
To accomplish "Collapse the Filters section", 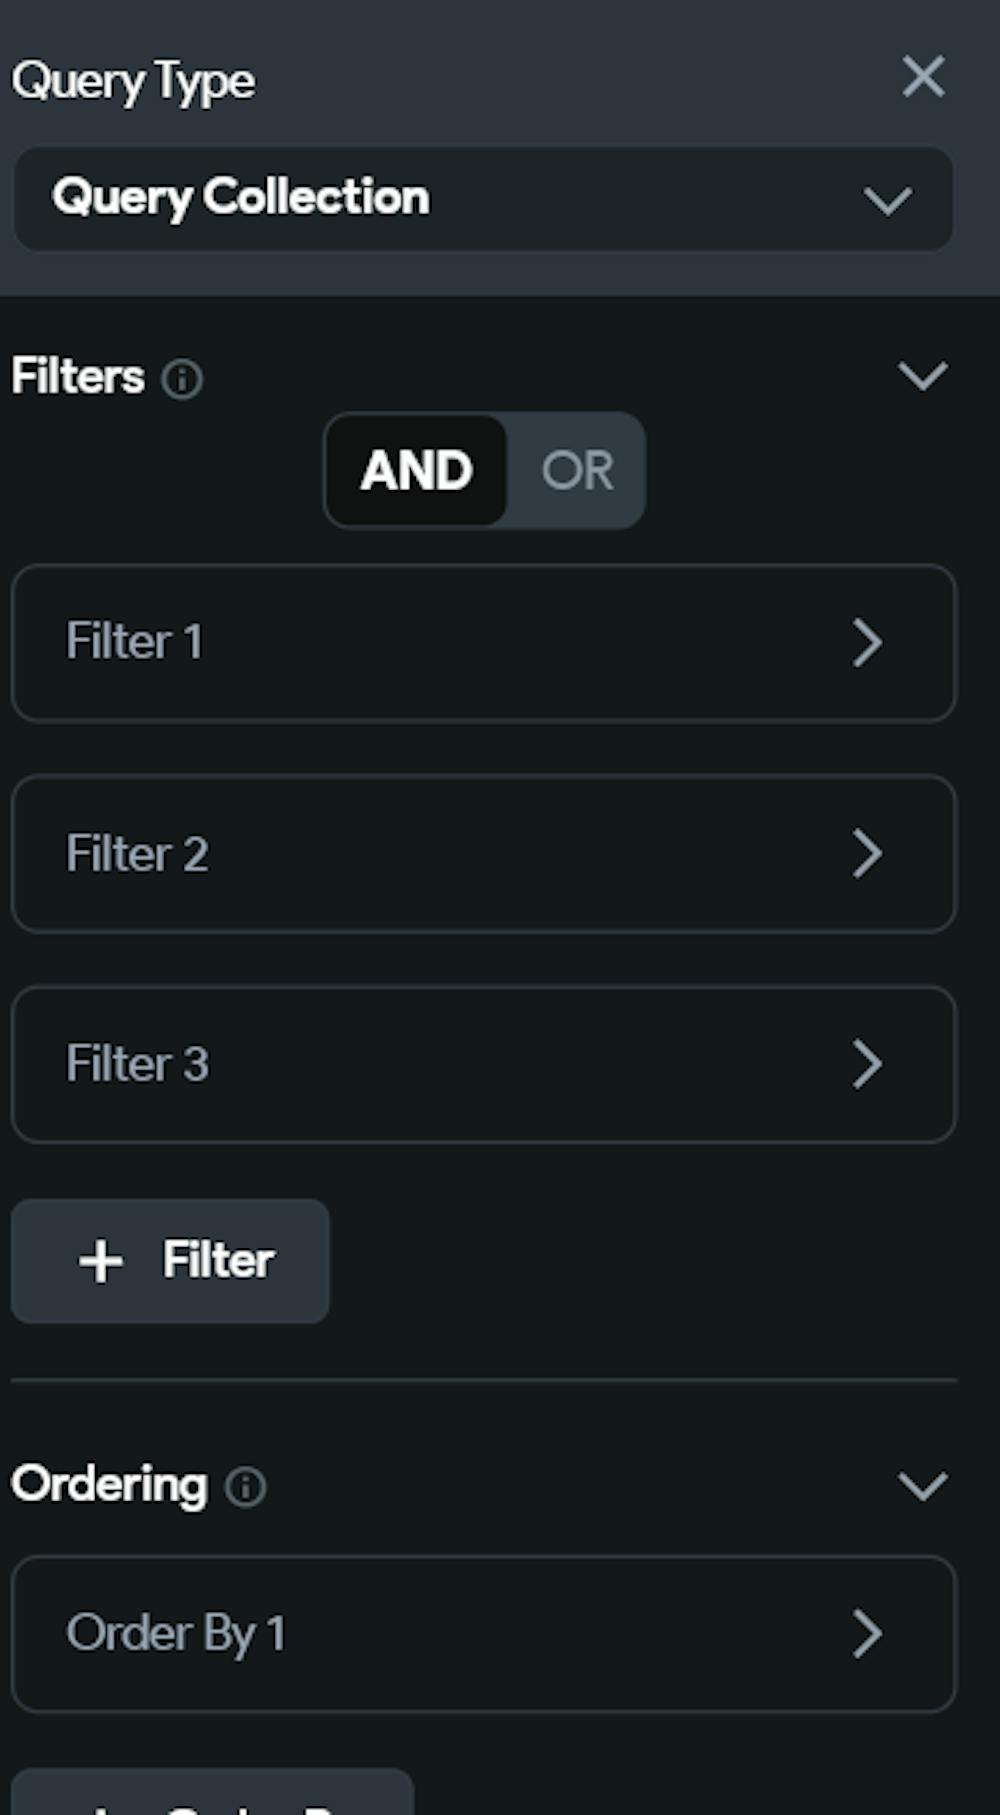I will (922, 377).
